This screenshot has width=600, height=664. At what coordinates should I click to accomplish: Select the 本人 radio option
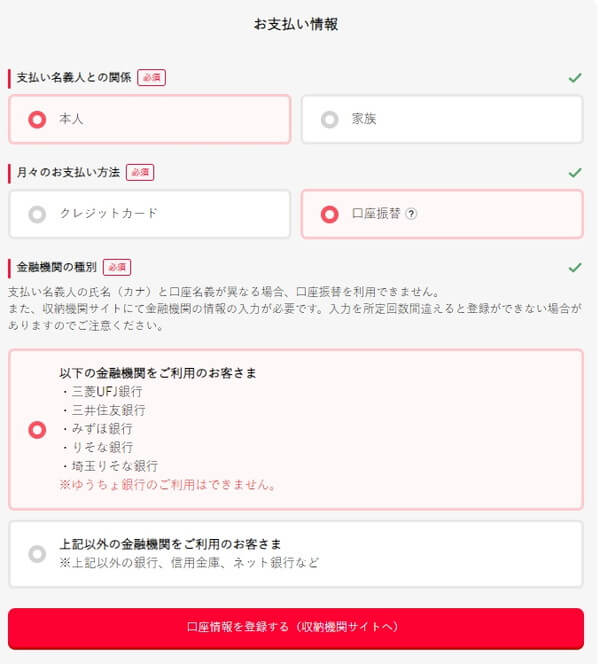149,119
